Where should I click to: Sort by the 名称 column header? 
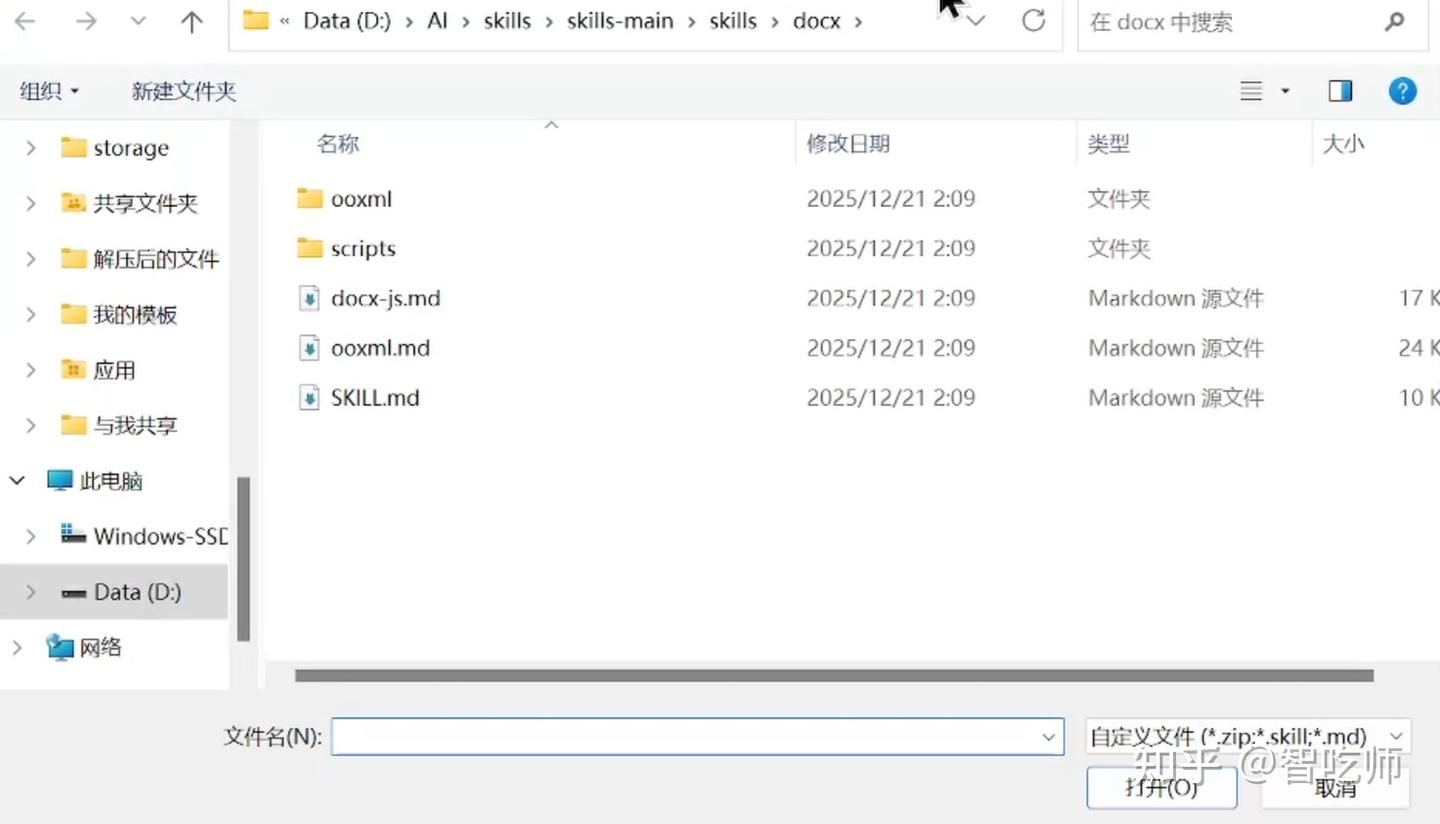tap(338, 144)
